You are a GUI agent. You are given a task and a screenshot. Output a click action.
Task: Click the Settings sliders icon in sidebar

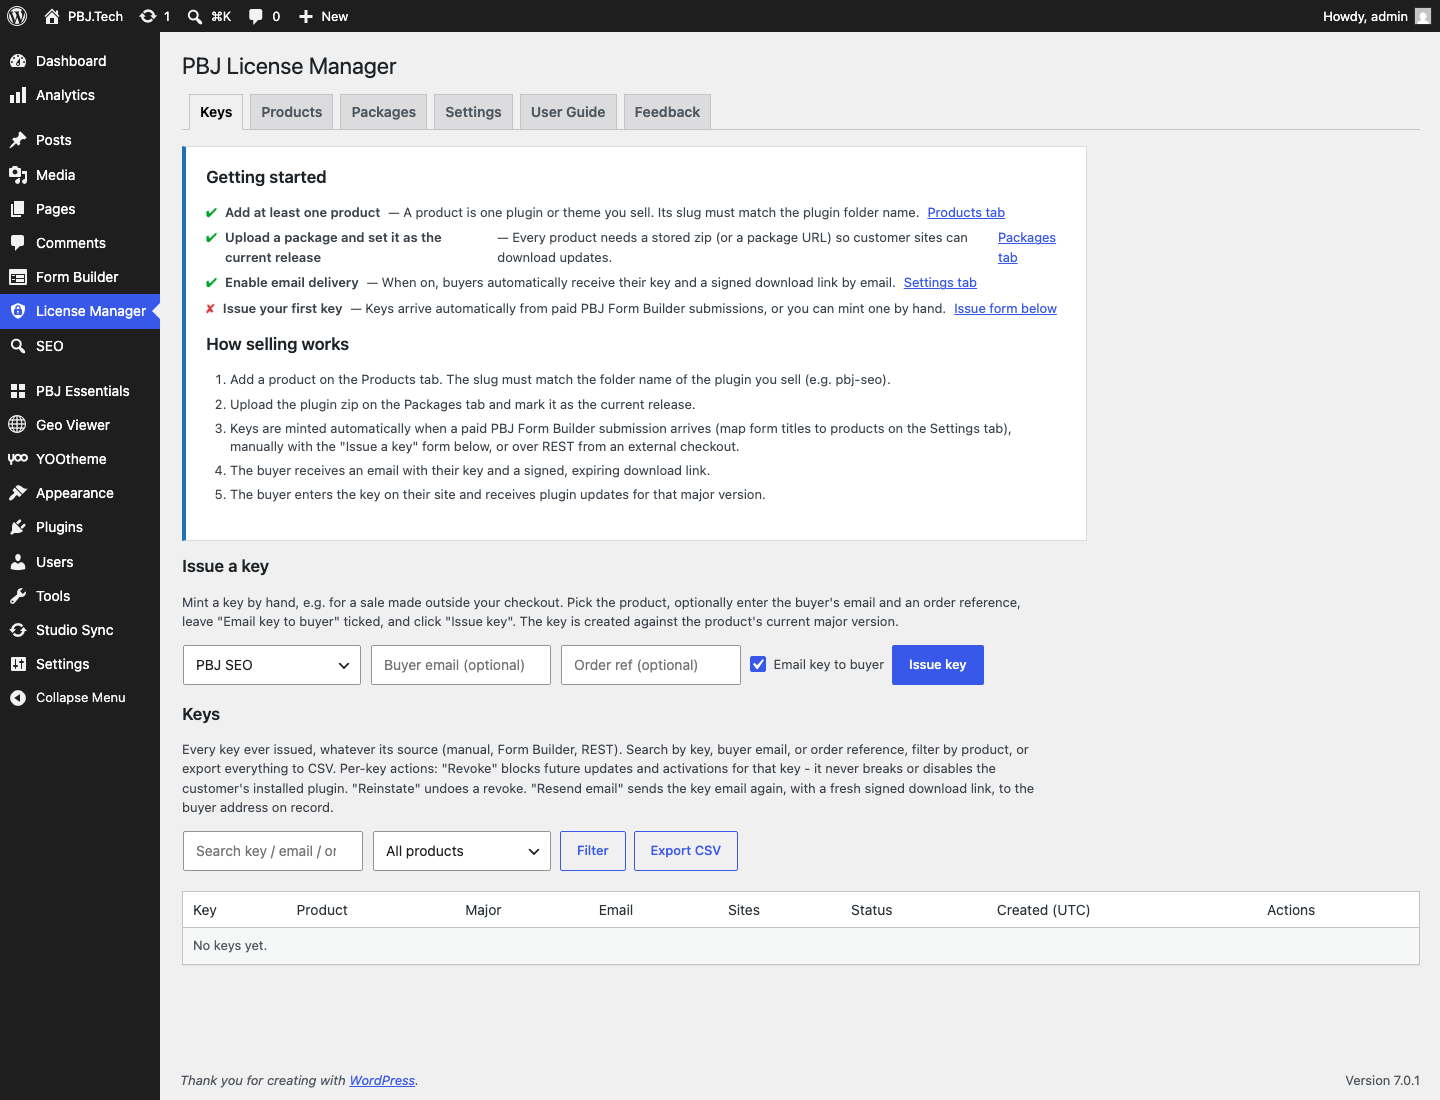(18, 664)
